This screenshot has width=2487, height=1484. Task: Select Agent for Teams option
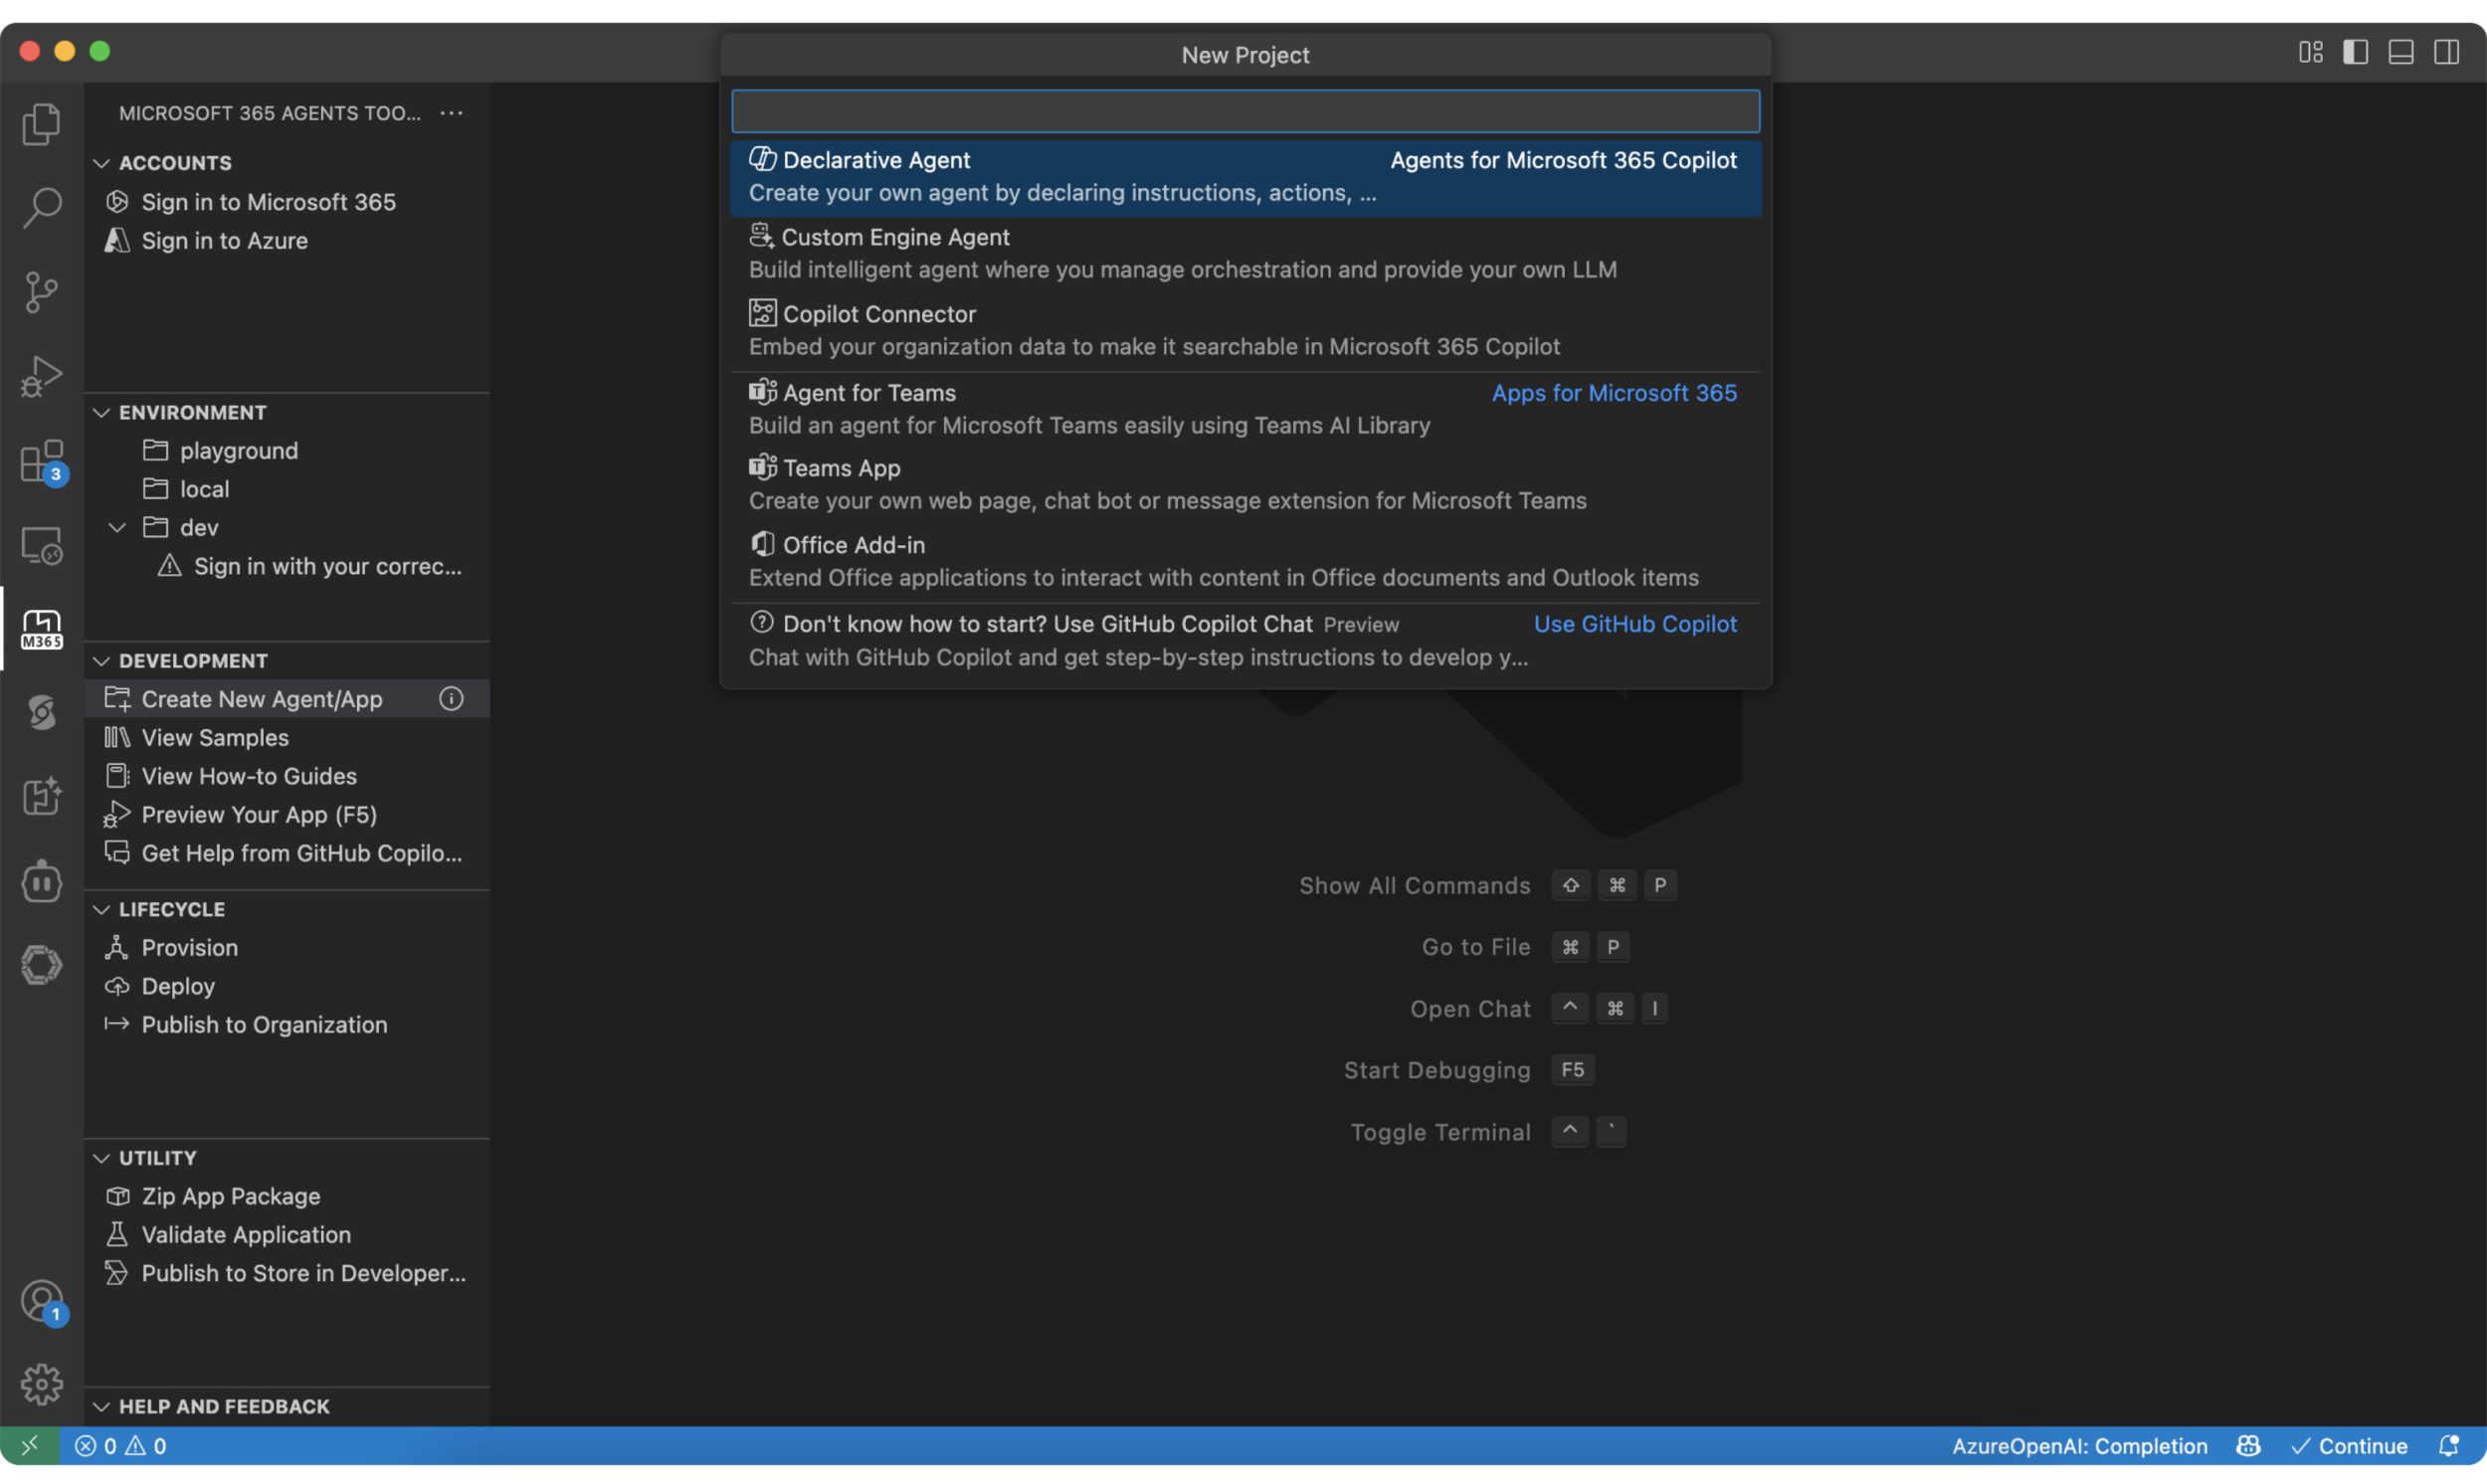1245,409
